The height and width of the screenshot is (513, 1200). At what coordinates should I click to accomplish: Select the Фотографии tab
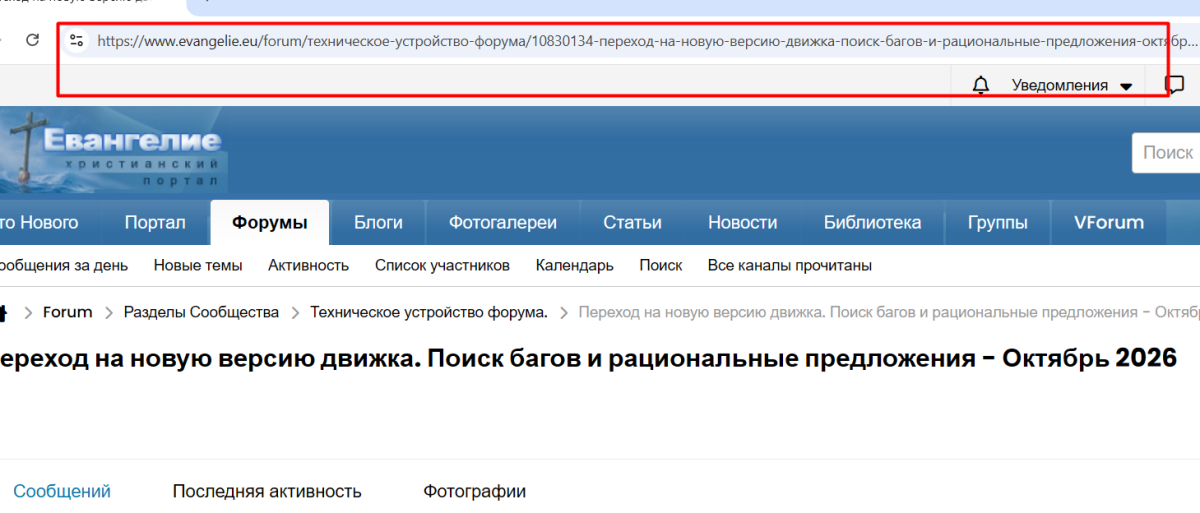point(474,491)
